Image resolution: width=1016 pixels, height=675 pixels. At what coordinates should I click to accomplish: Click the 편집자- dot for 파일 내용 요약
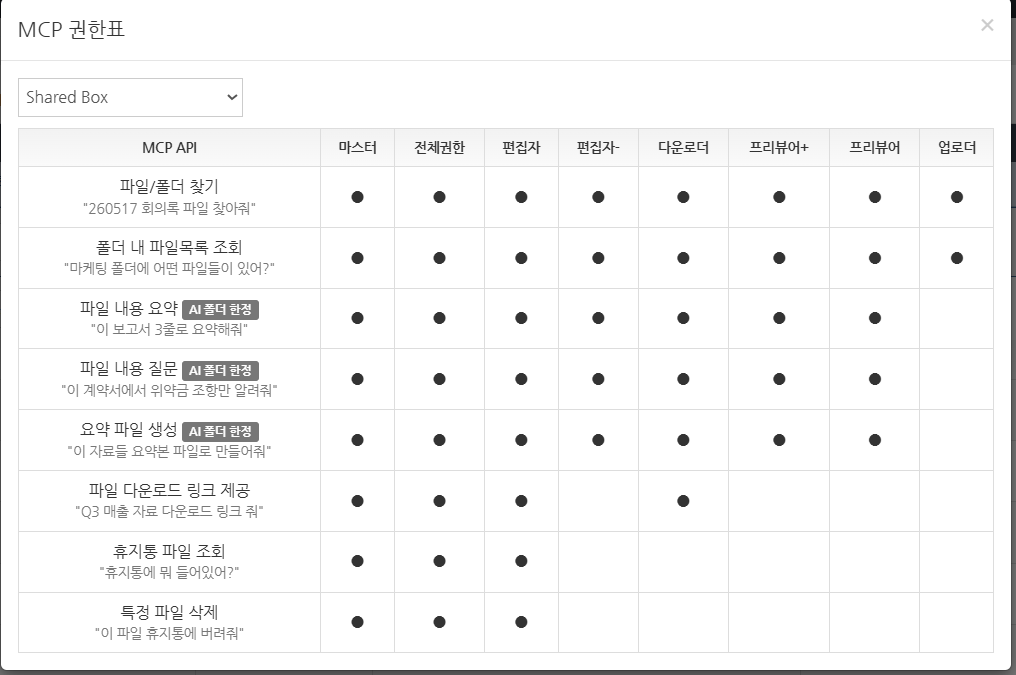click(598, 318)
